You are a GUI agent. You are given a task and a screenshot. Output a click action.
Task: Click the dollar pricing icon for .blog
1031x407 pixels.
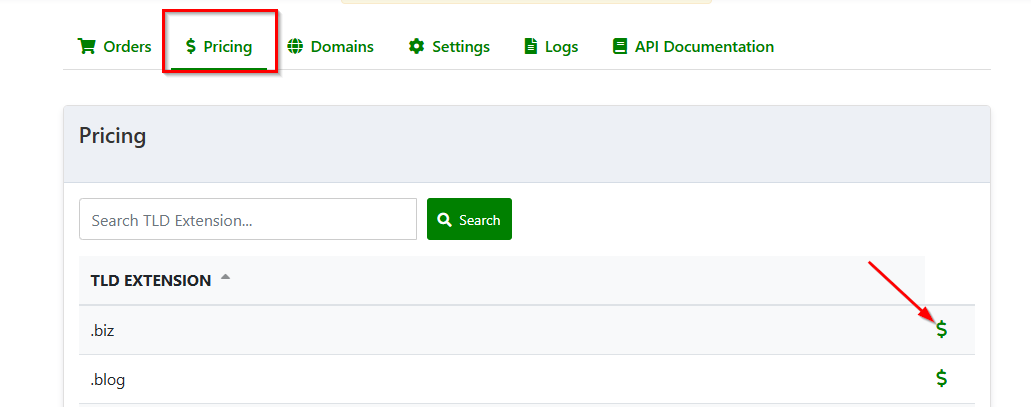(942, 378)
